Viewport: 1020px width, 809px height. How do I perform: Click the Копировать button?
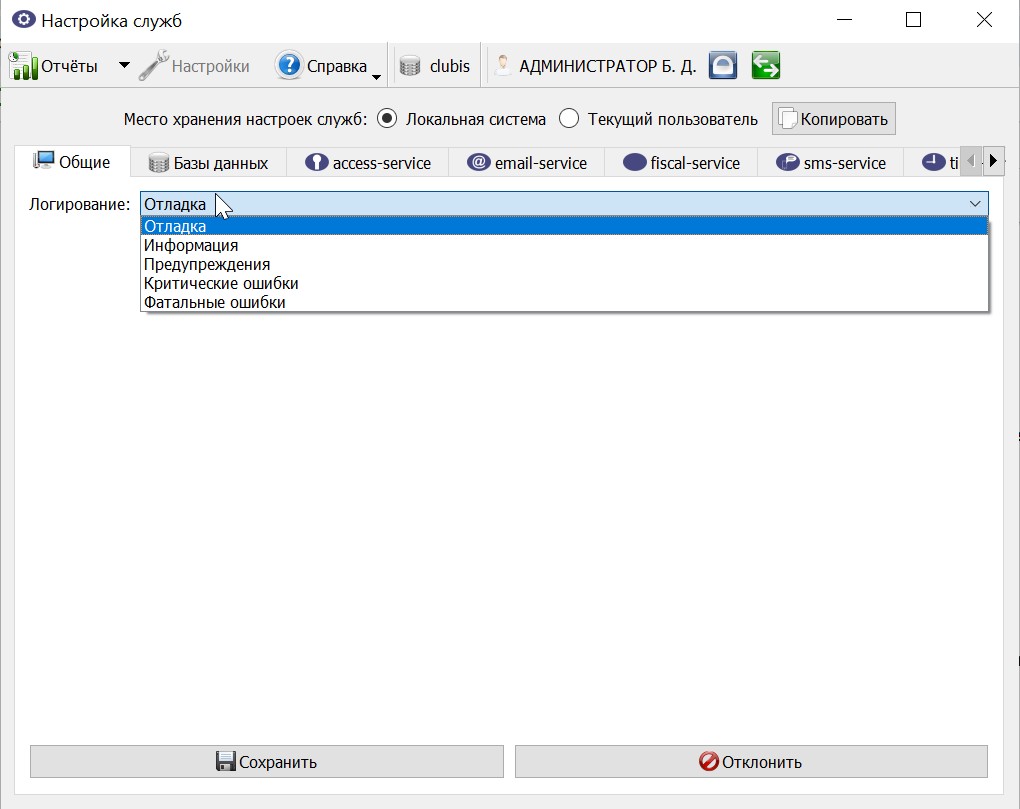coord(833,119)
